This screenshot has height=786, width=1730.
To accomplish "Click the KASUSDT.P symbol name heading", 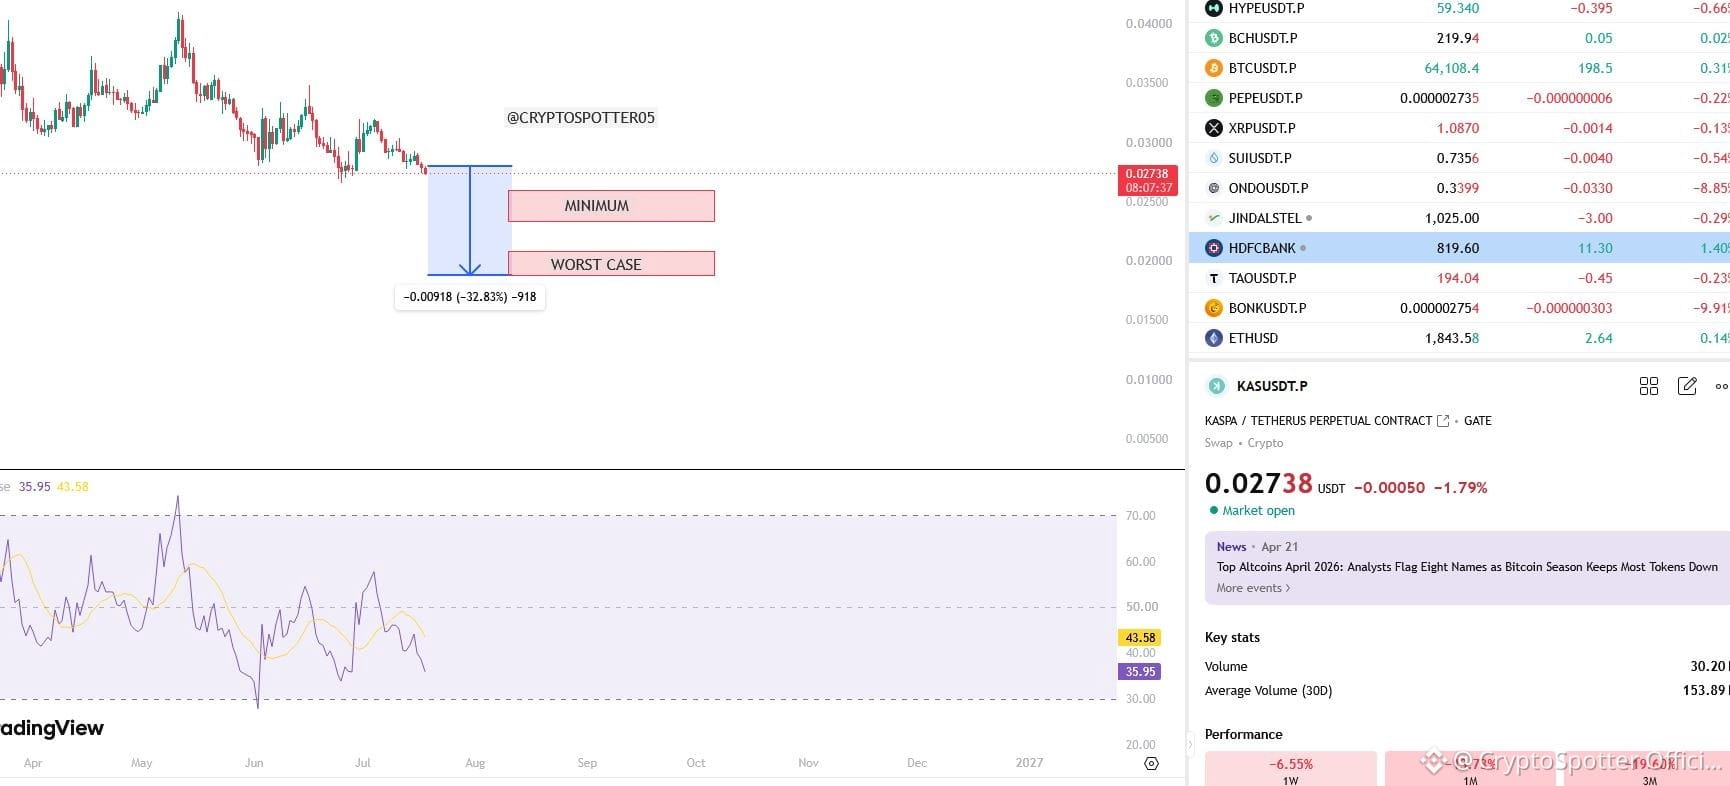I will (1272, 386).
